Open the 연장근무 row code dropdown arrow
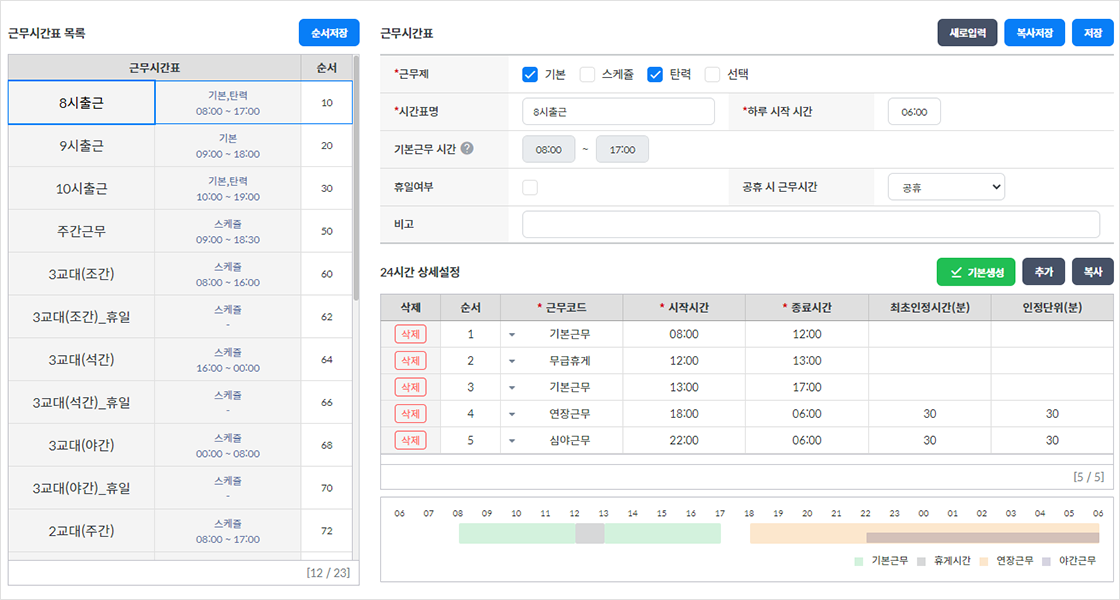This screenshot has width=1120, height=600. [x=512, y=414]
